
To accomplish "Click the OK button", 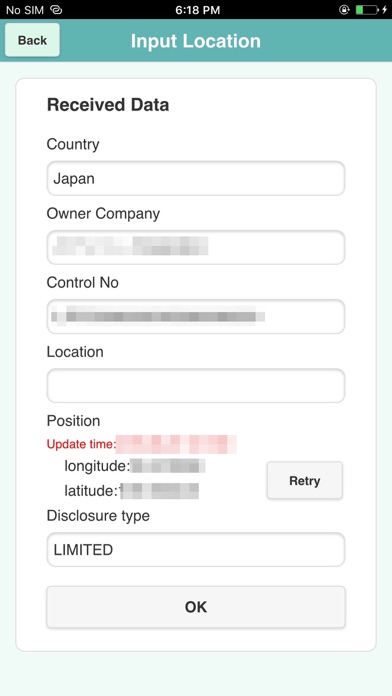I will [x=196, y=607].
